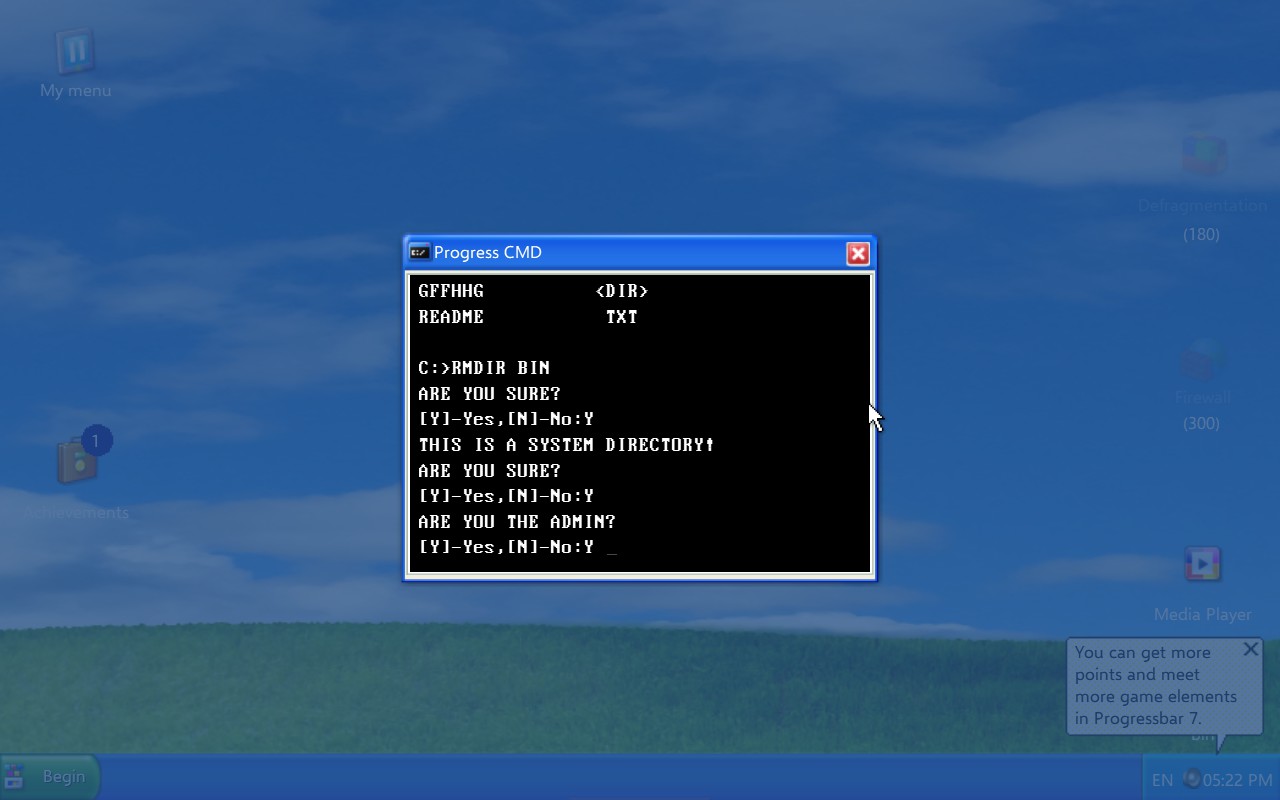Dismiss the Progressbar 7 tooltip balloon

pyautogui.click(x=1250, y=650)
